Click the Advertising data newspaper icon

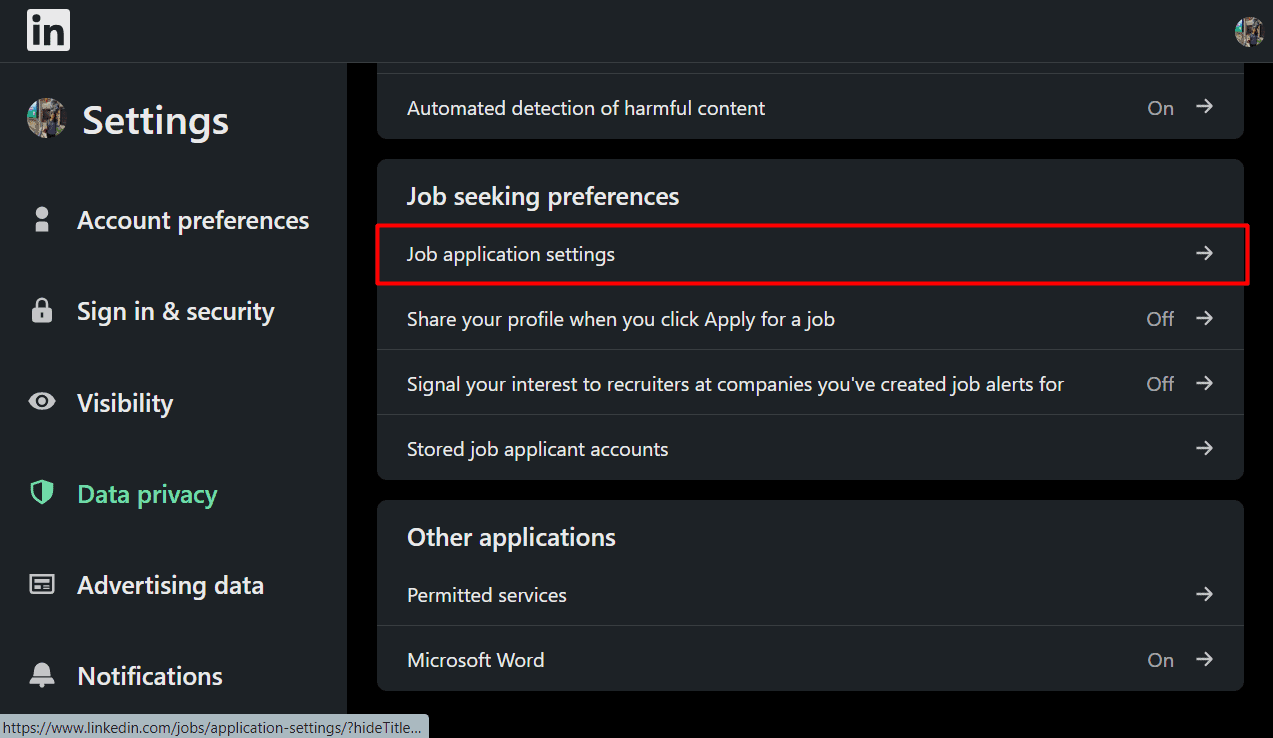[42, 585]
